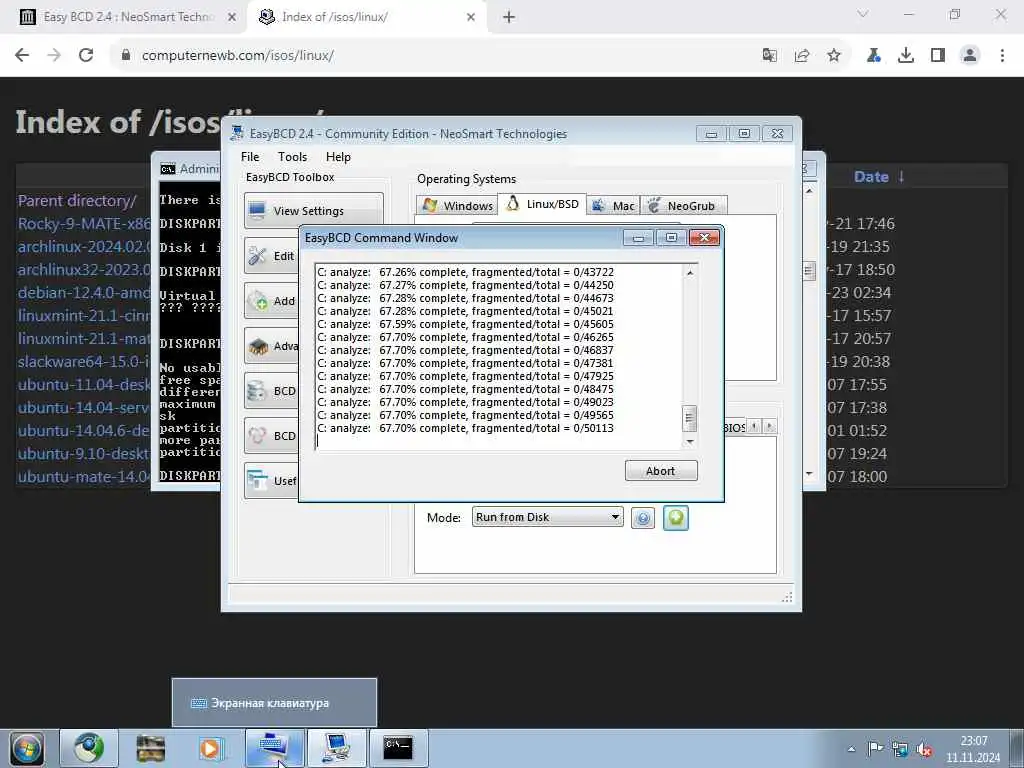The height and width of the screenshot is (768, 1024).
Task: Click the command prompt taskbar icon
Action: click(398, 748)
